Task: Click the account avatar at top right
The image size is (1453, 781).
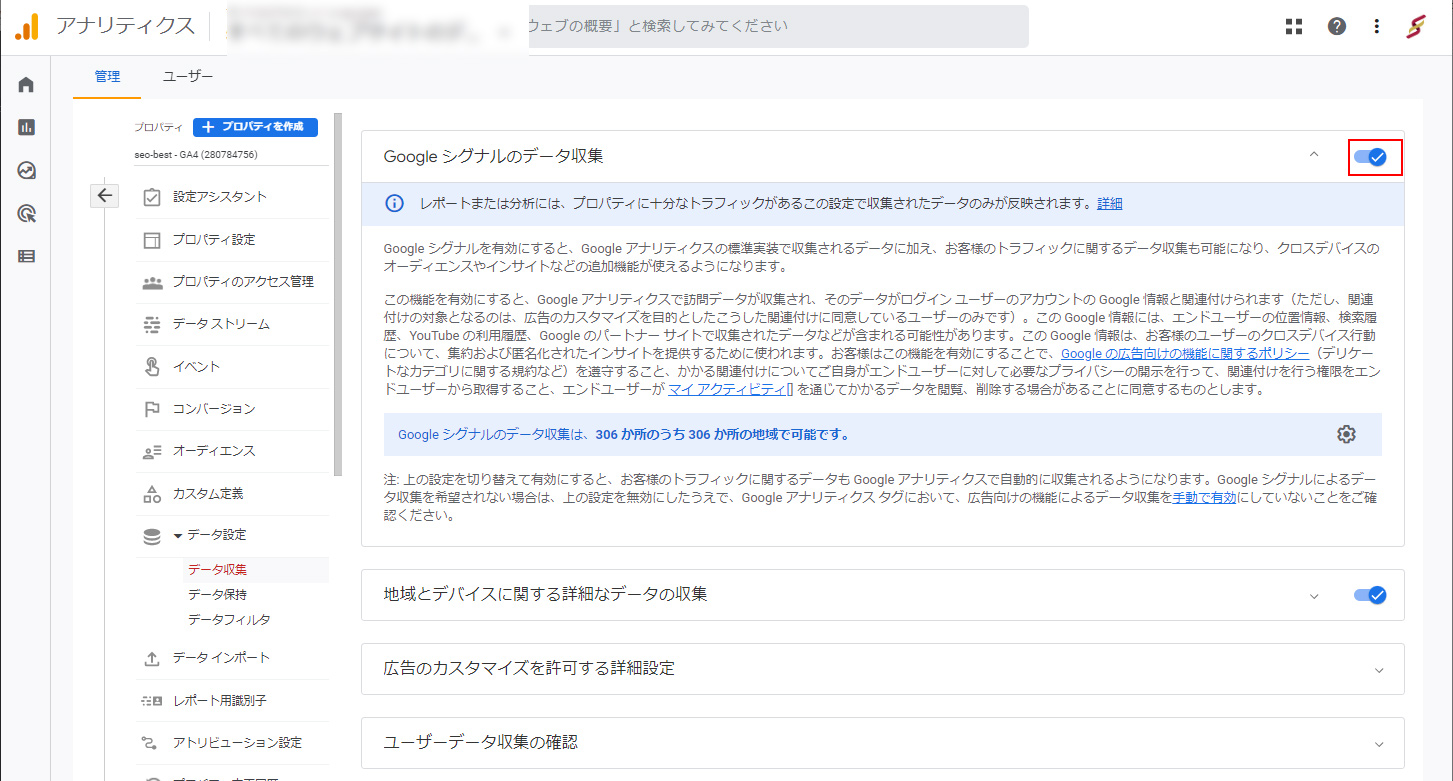Action: click(1417, 27)
